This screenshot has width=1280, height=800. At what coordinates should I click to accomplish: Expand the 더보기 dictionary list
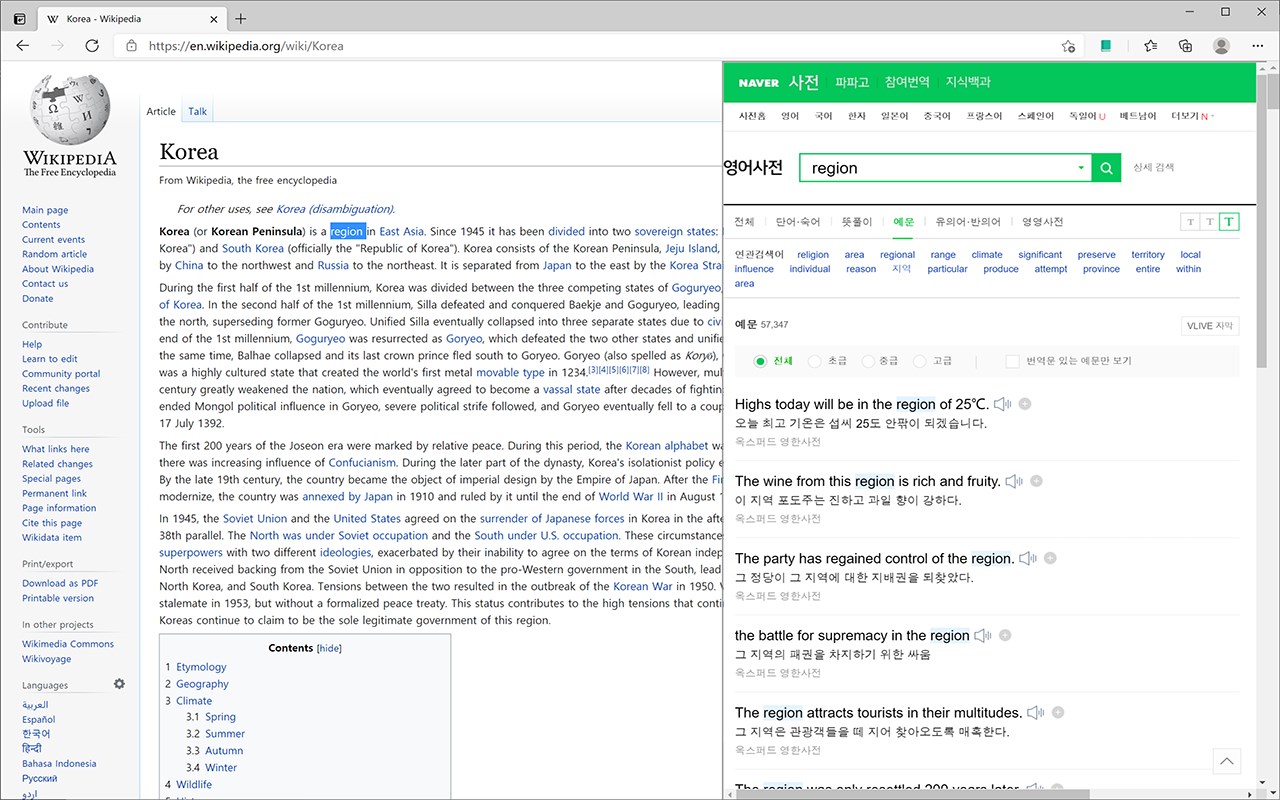coord(1192,116)
